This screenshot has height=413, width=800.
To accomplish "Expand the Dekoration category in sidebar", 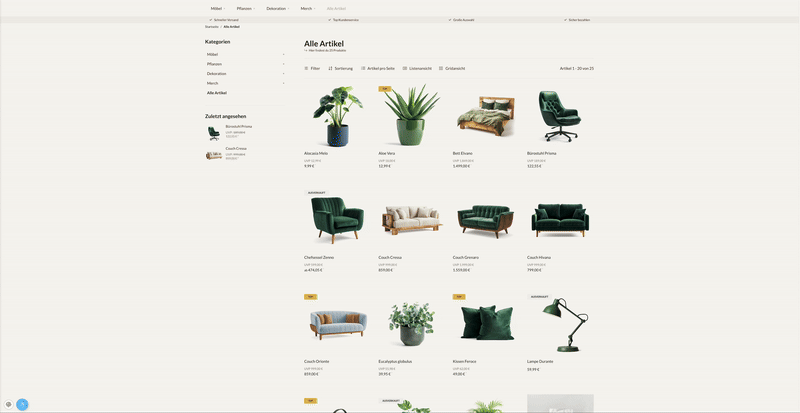I will tap(284, 74).
